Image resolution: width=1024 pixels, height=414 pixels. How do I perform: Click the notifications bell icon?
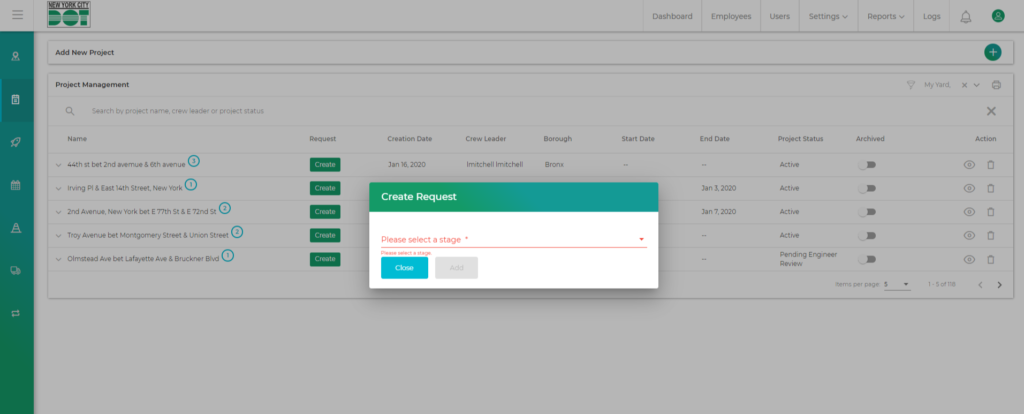(x=965, y=16)
